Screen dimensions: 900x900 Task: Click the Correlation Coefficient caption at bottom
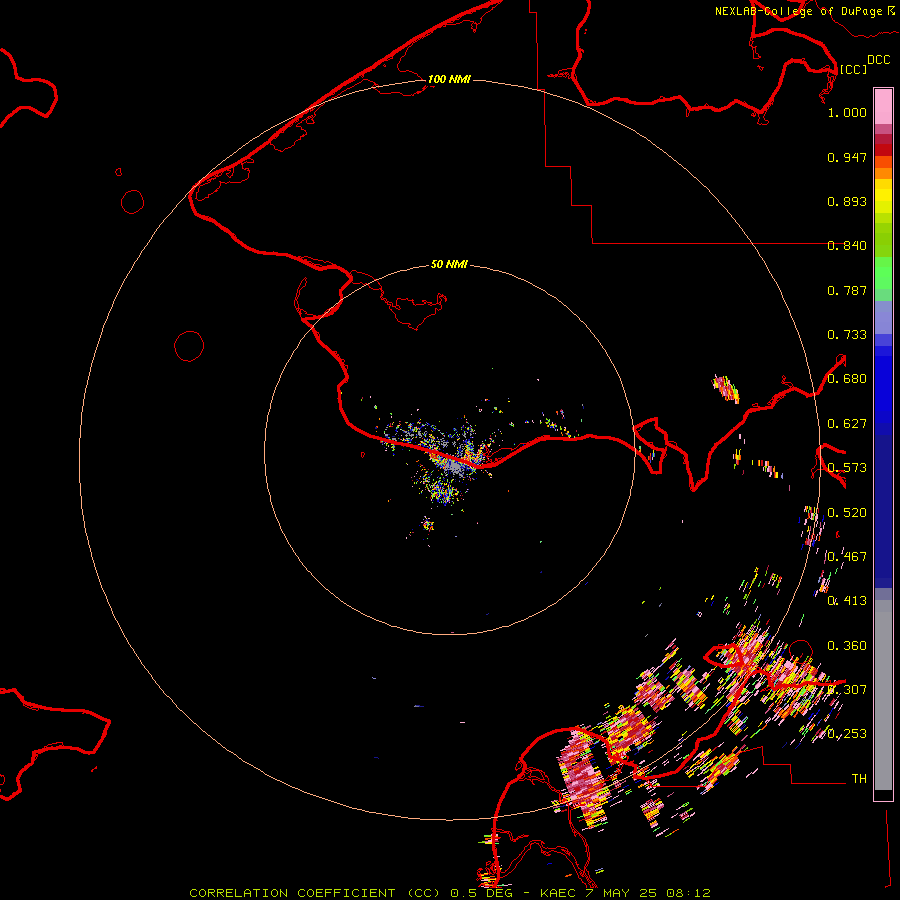tap(449, 893)
